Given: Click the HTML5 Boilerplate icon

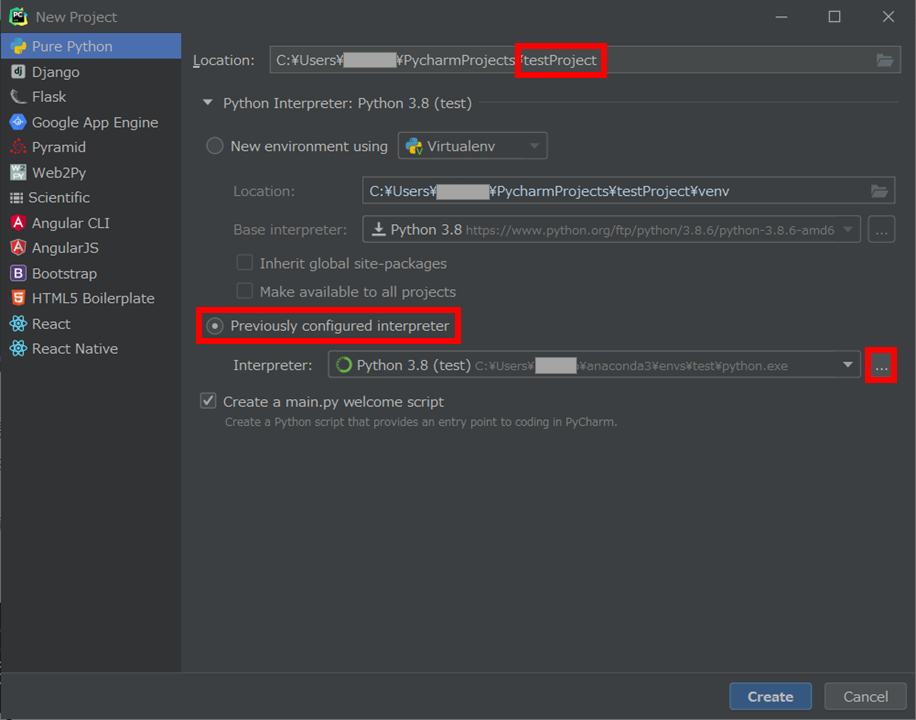Looking at the screenshot, I should (x=18, y=298).
